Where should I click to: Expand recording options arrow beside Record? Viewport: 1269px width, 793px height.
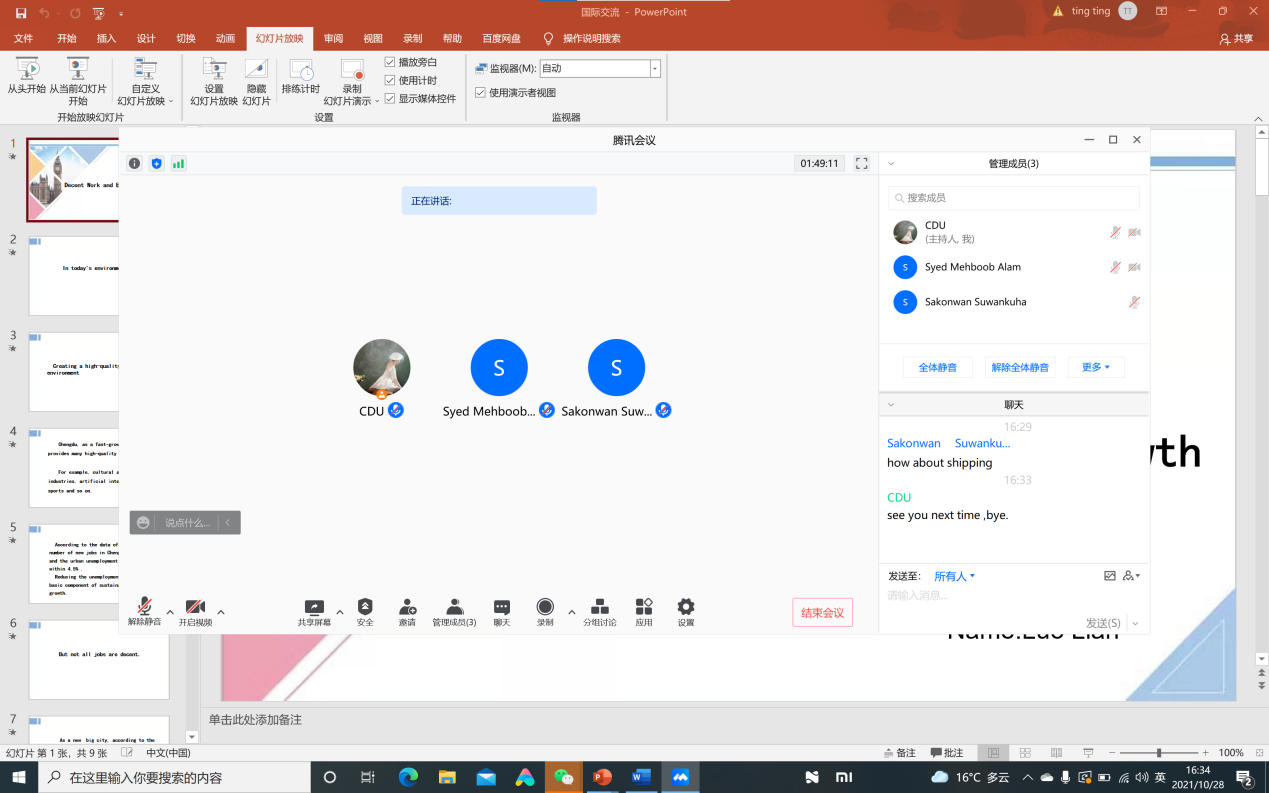(x=572, y=612)
